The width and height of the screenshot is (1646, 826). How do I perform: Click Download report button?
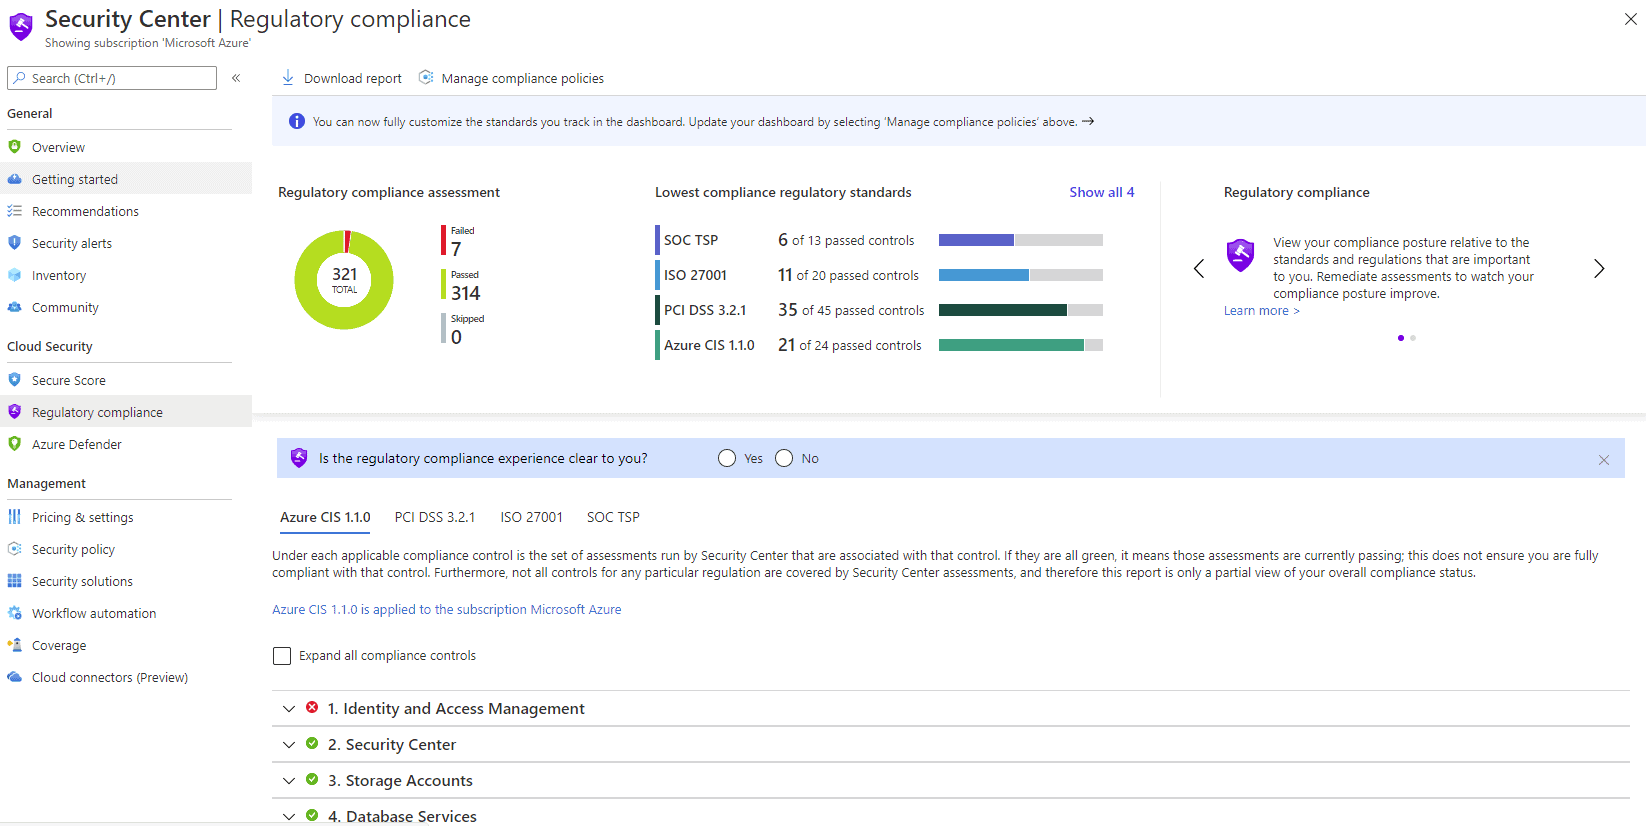[341, 78]
